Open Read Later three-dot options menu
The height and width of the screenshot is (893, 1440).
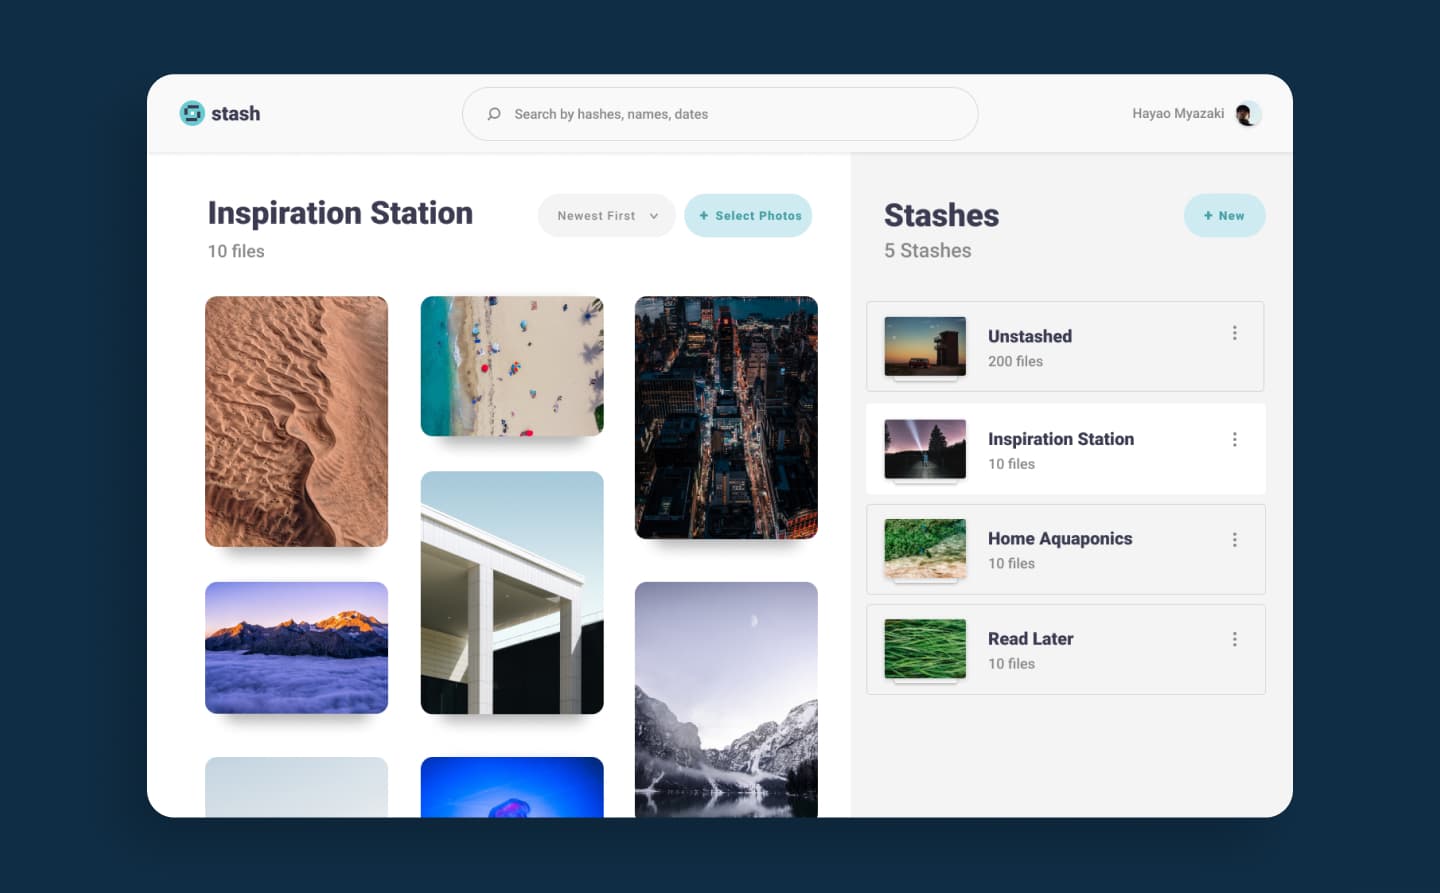[1234, 639]
